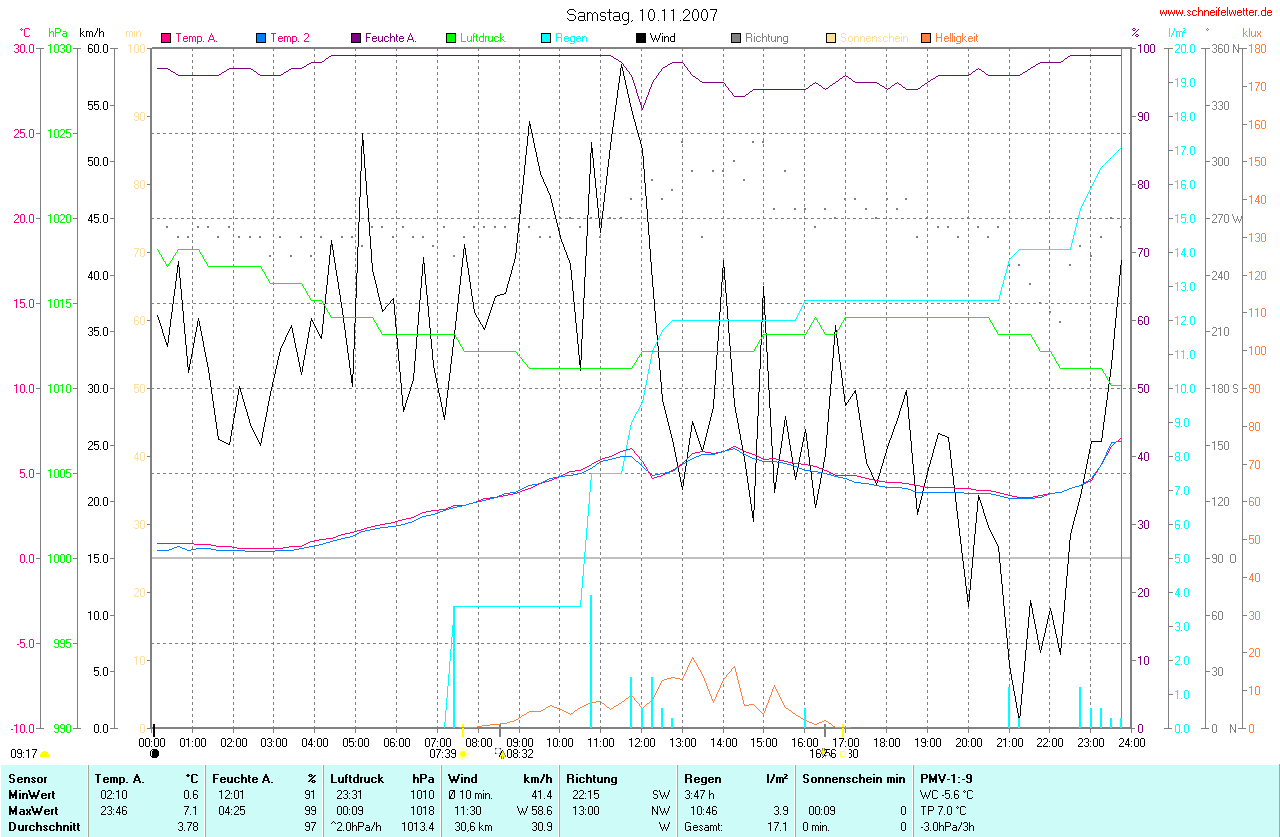Click the '270 W' direction axis label
Image resolution: width=1280 pixels, height=837 pixels.
tap(1225, 218)
